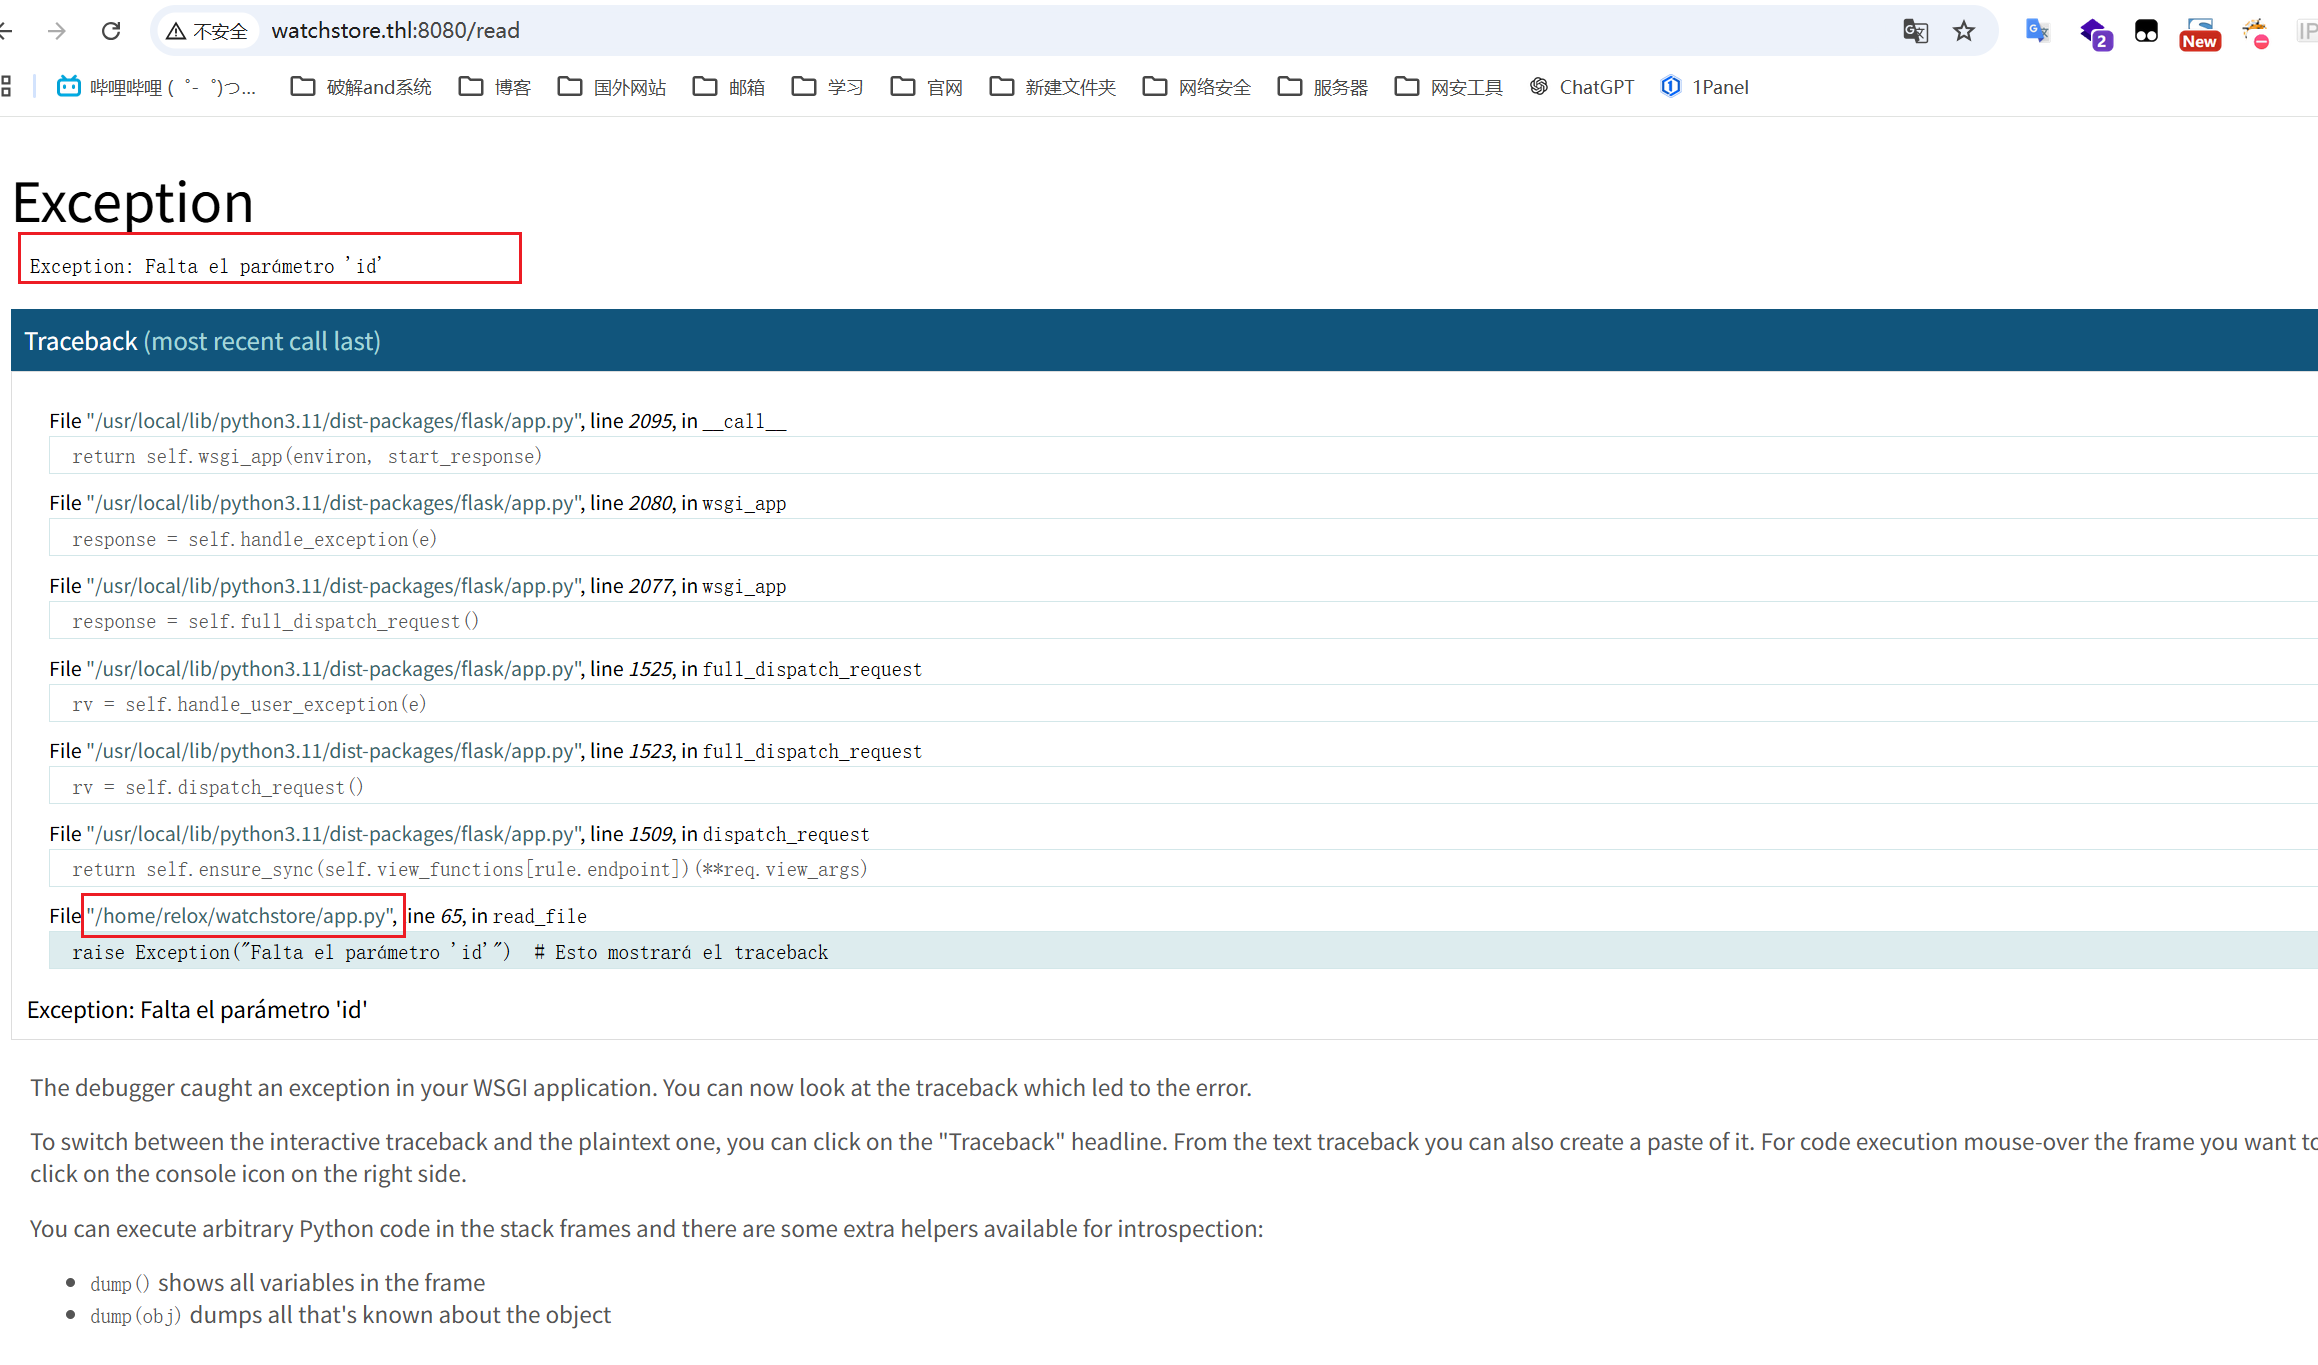Click the browser reload button
Viewport: 2318px width, 1365px height.
tap(111, 31)
